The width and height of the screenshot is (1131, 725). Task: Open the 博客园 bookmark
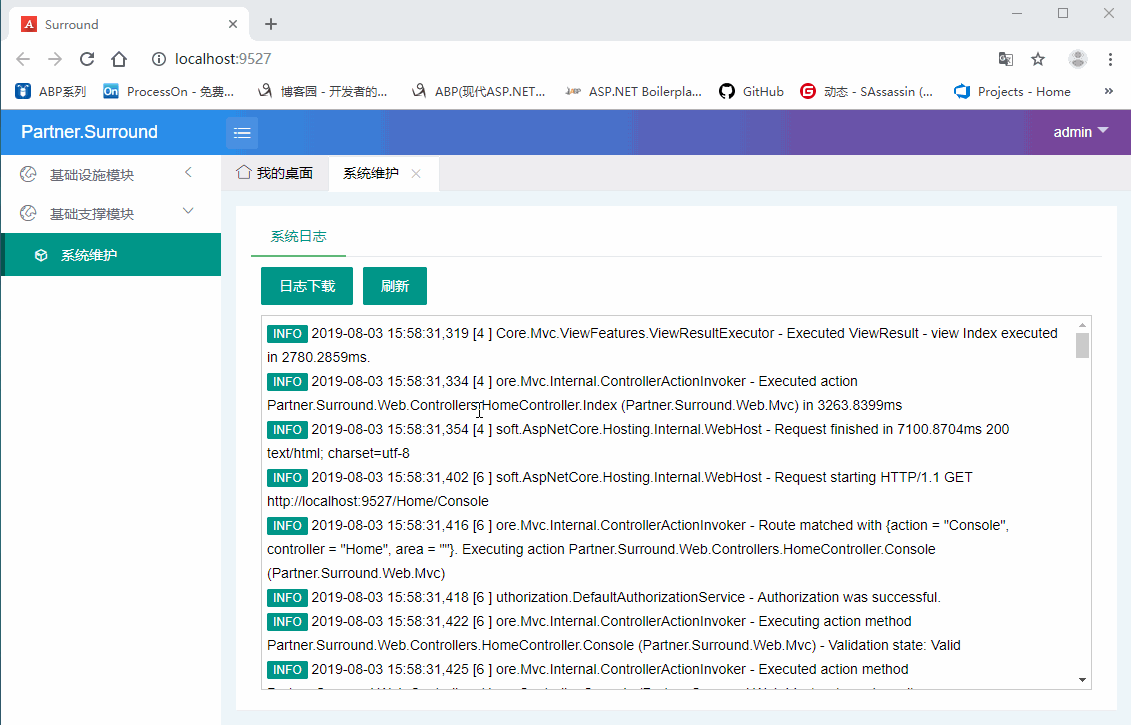(x=323, y=92)
